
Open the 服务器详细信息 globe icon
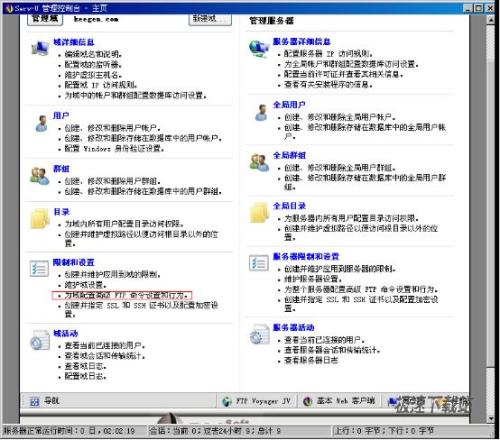point(259,48)
